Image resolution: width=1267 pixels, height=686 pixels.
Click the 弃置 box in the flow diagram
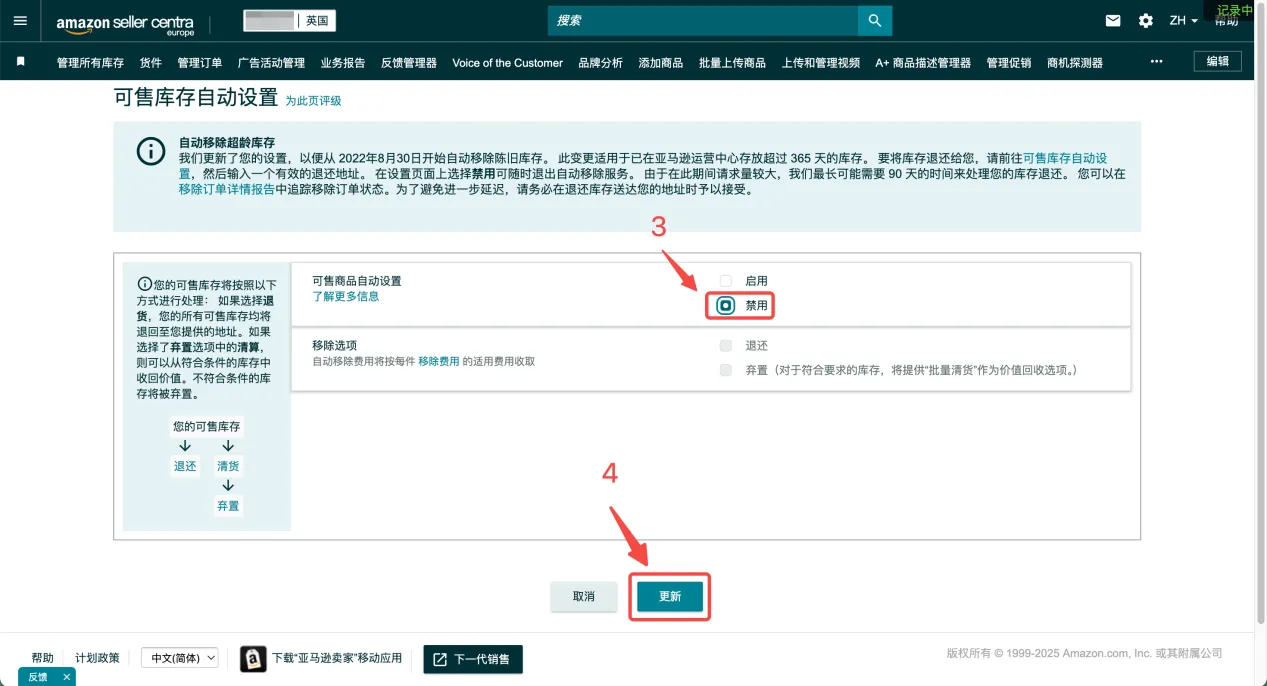click(x=228, y=506)
